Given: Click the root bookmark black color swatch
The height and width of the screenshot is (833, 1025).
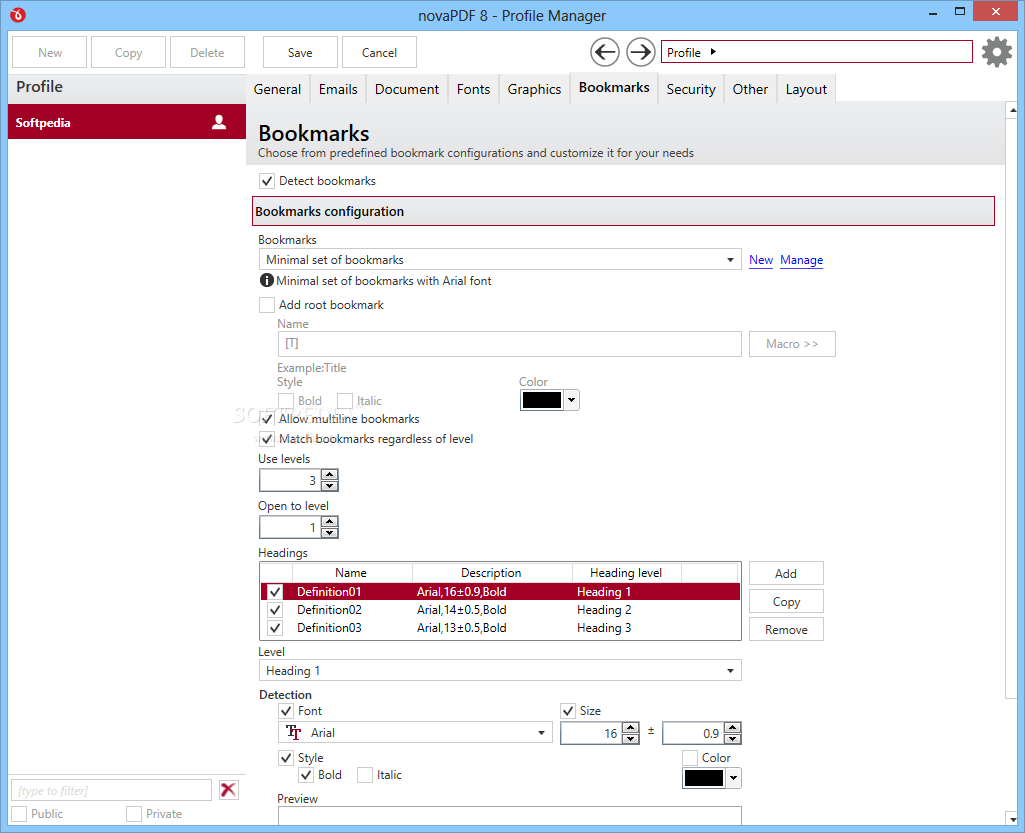Looking at the screenshot, I should pos(542,400).
